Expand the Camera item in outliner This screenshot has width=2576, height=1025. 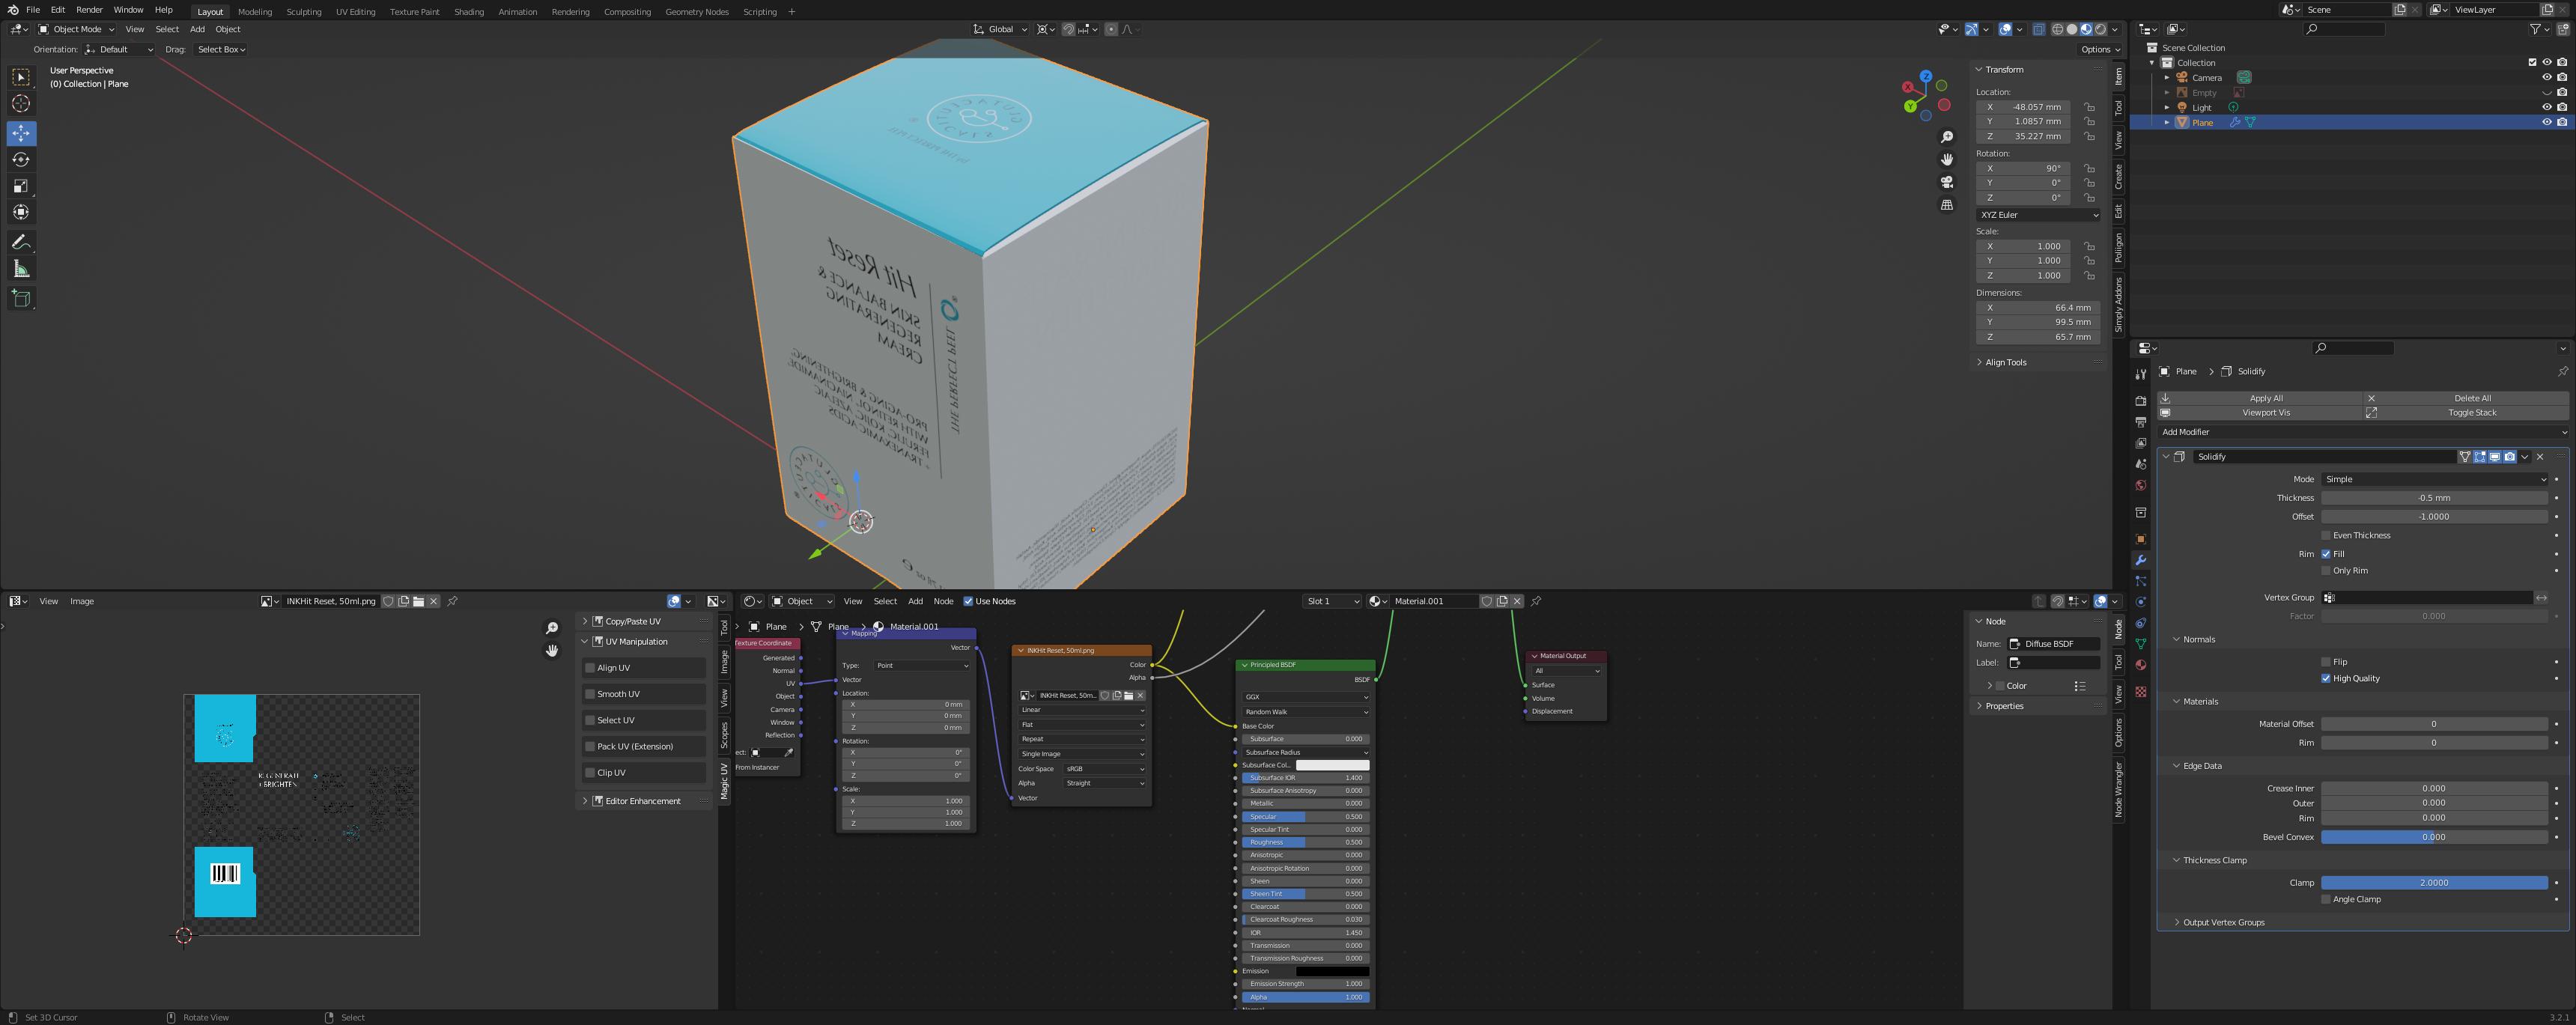[2167, 77]
